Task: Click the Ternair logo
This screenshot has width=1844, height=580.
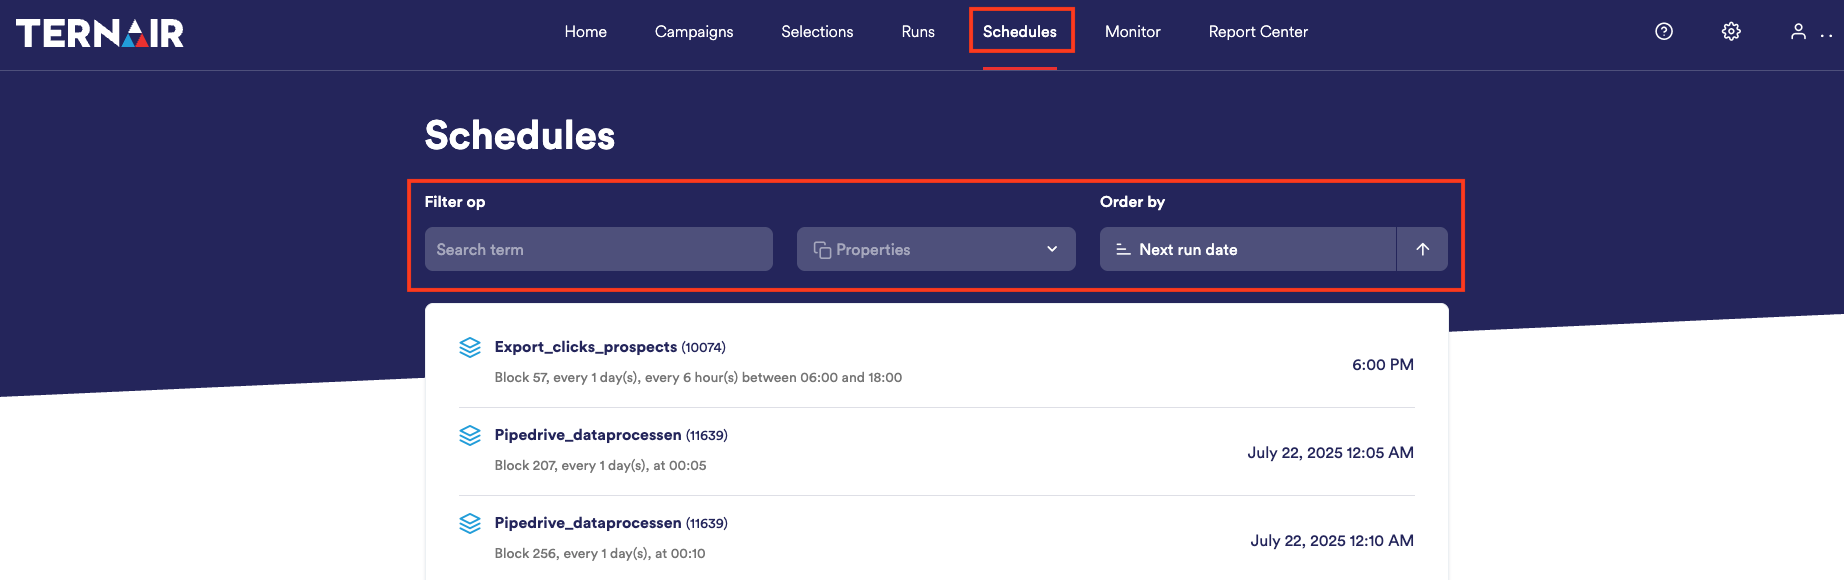Action: 100,33
